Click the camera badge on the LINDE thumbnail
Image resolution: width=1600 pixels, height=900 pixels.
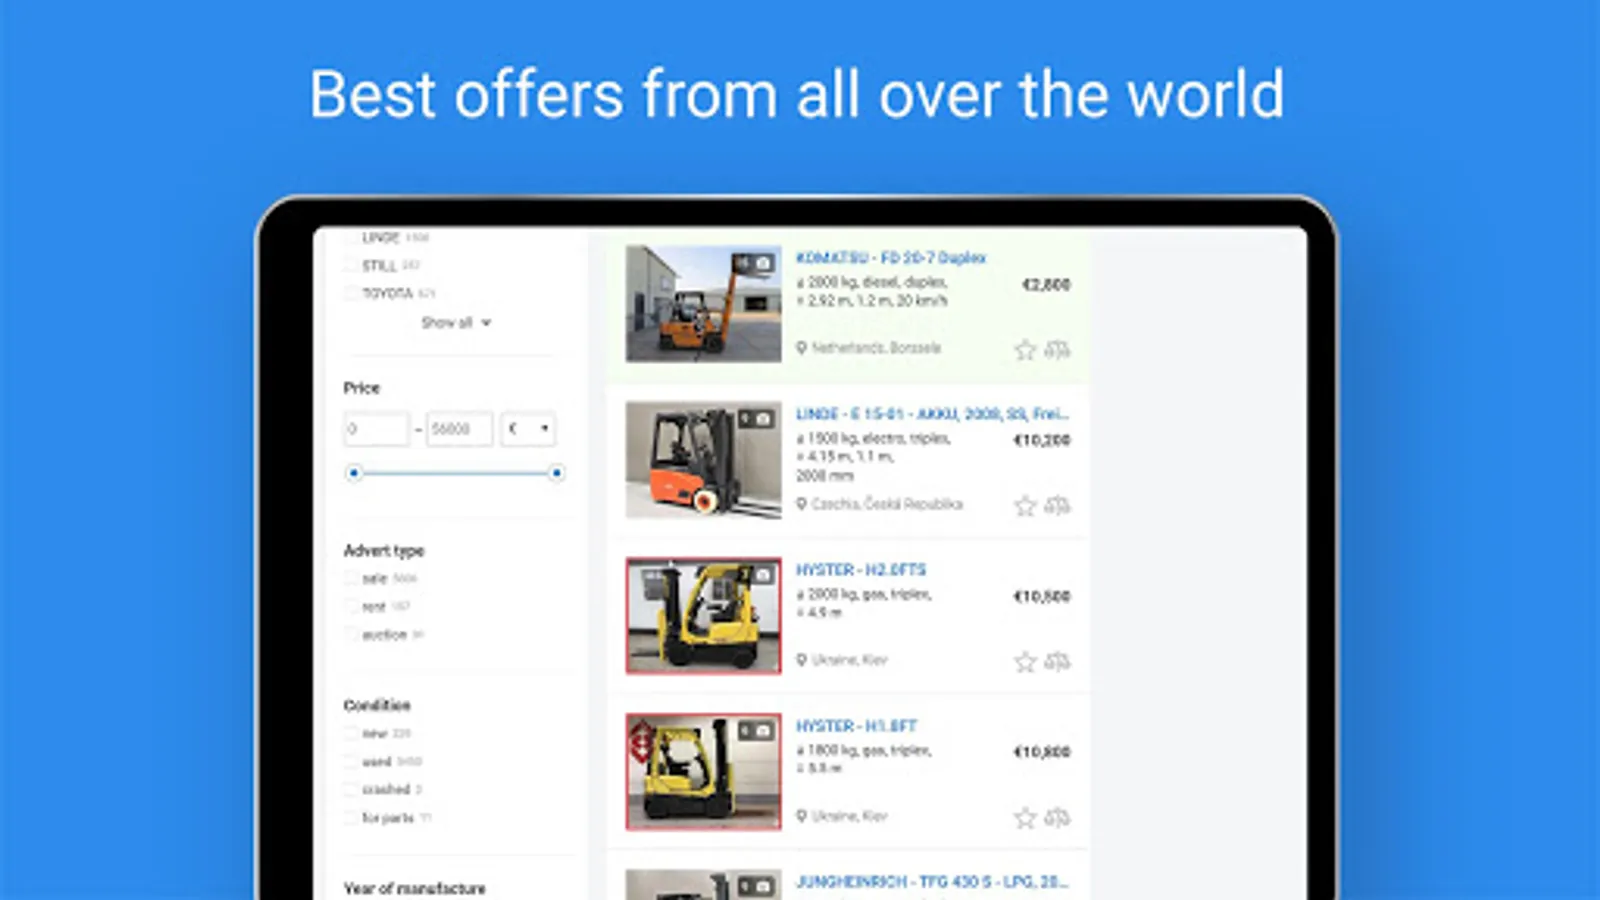755,418
